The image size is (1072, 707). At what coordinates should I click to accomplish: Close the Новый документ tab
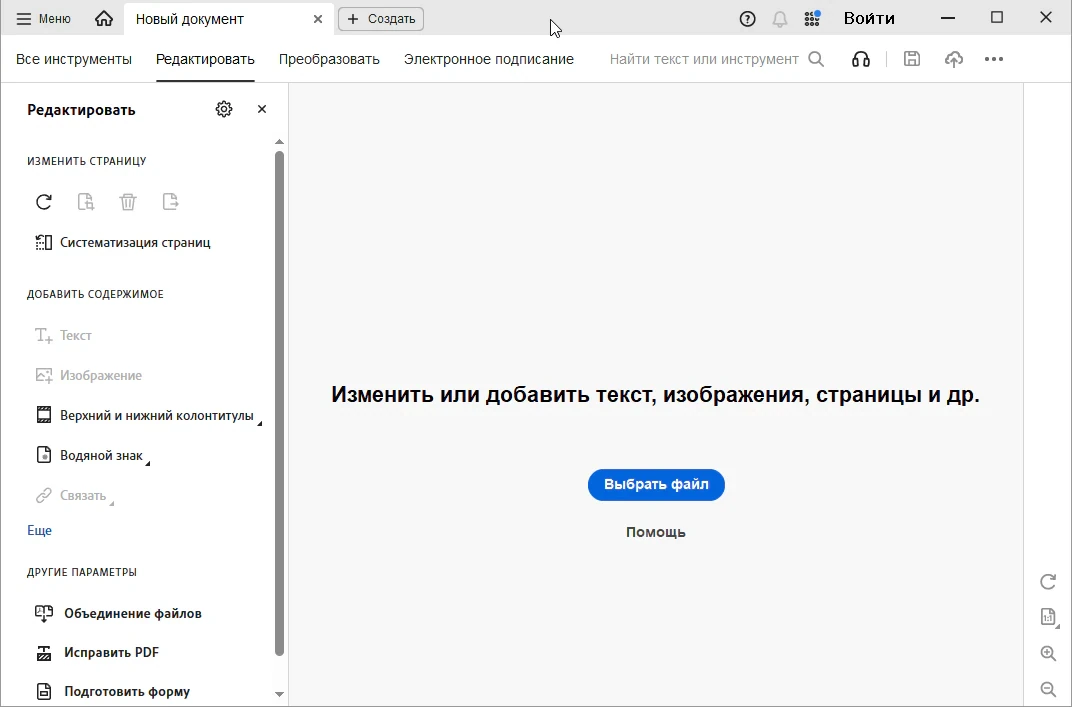coord(318,19)
